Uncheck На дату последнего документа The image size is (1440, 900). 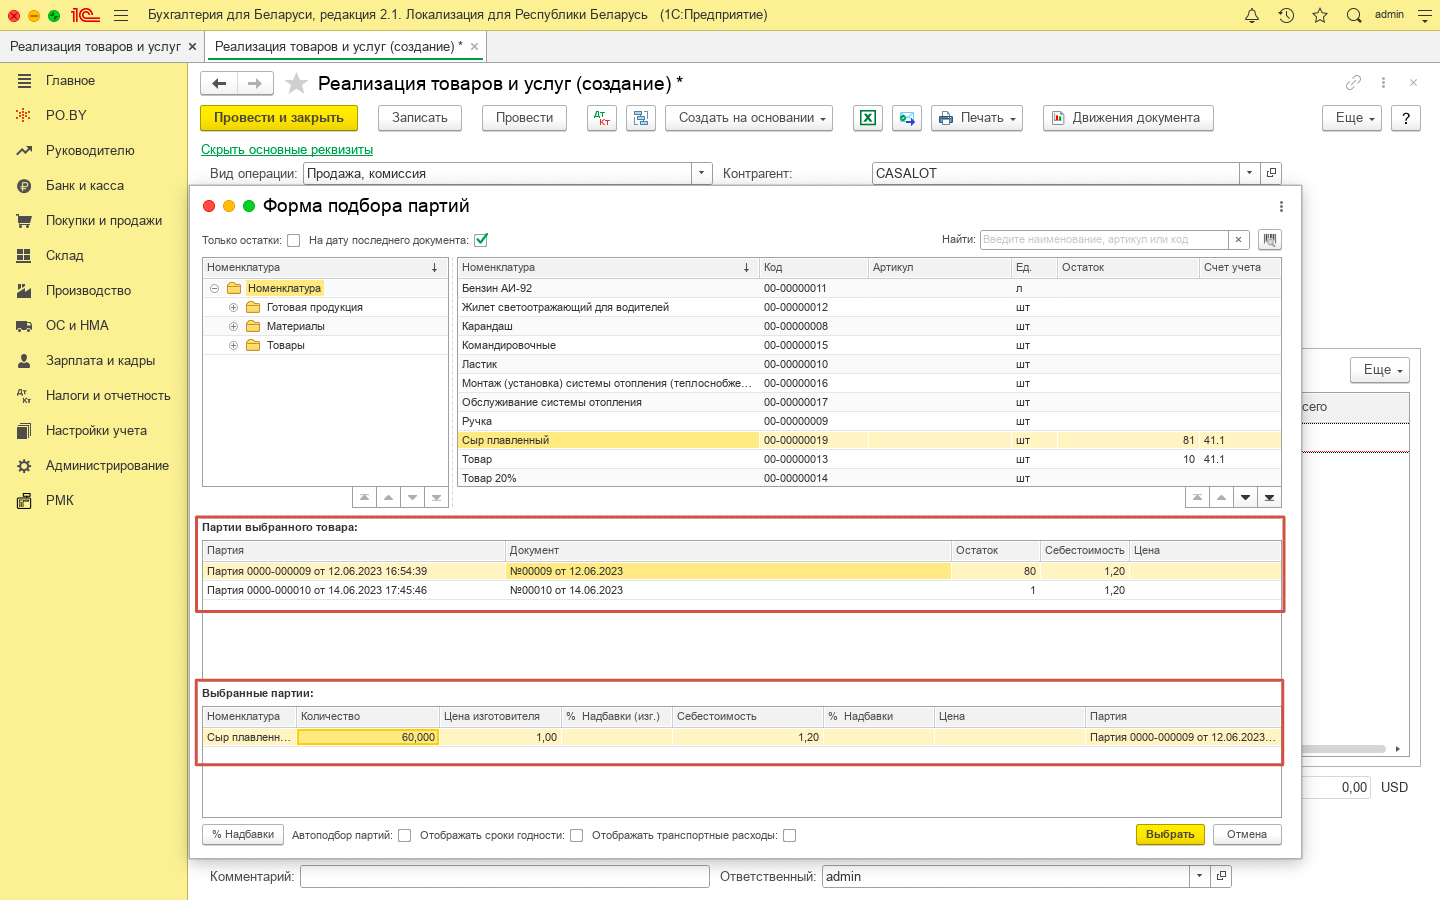click(481, 240)
